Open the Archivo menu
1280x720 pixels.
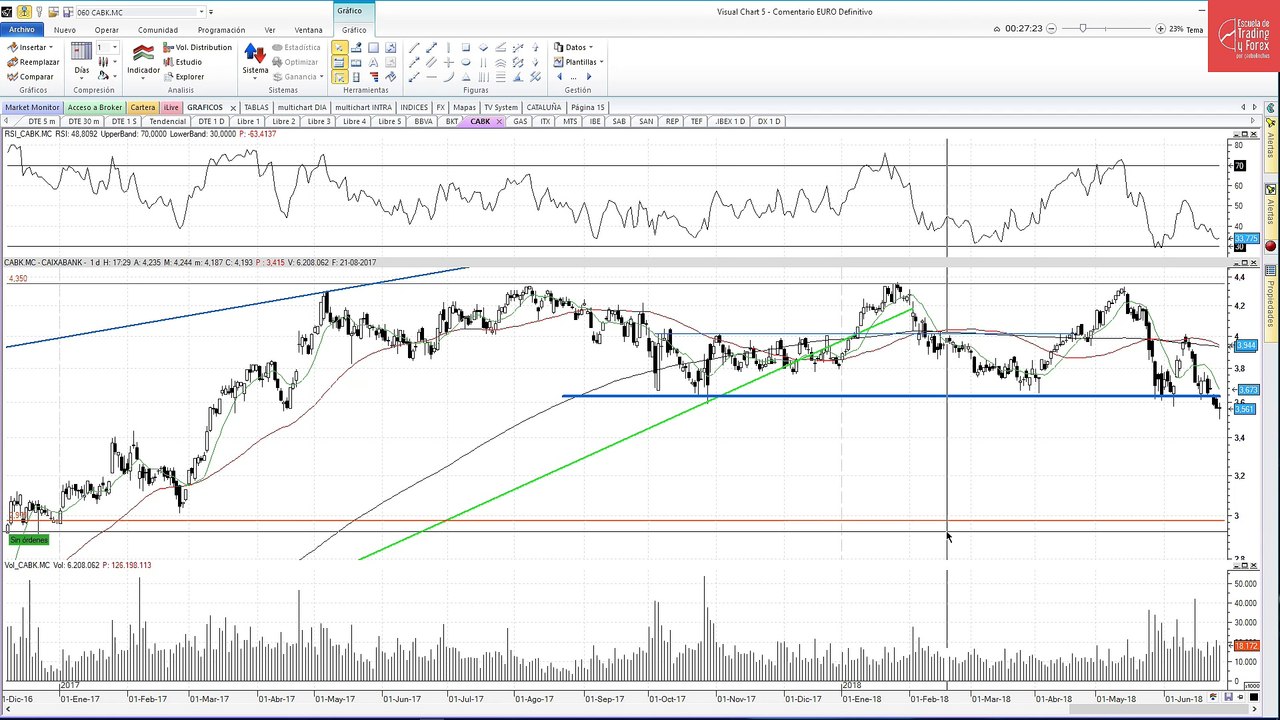[x=21, y=30]
